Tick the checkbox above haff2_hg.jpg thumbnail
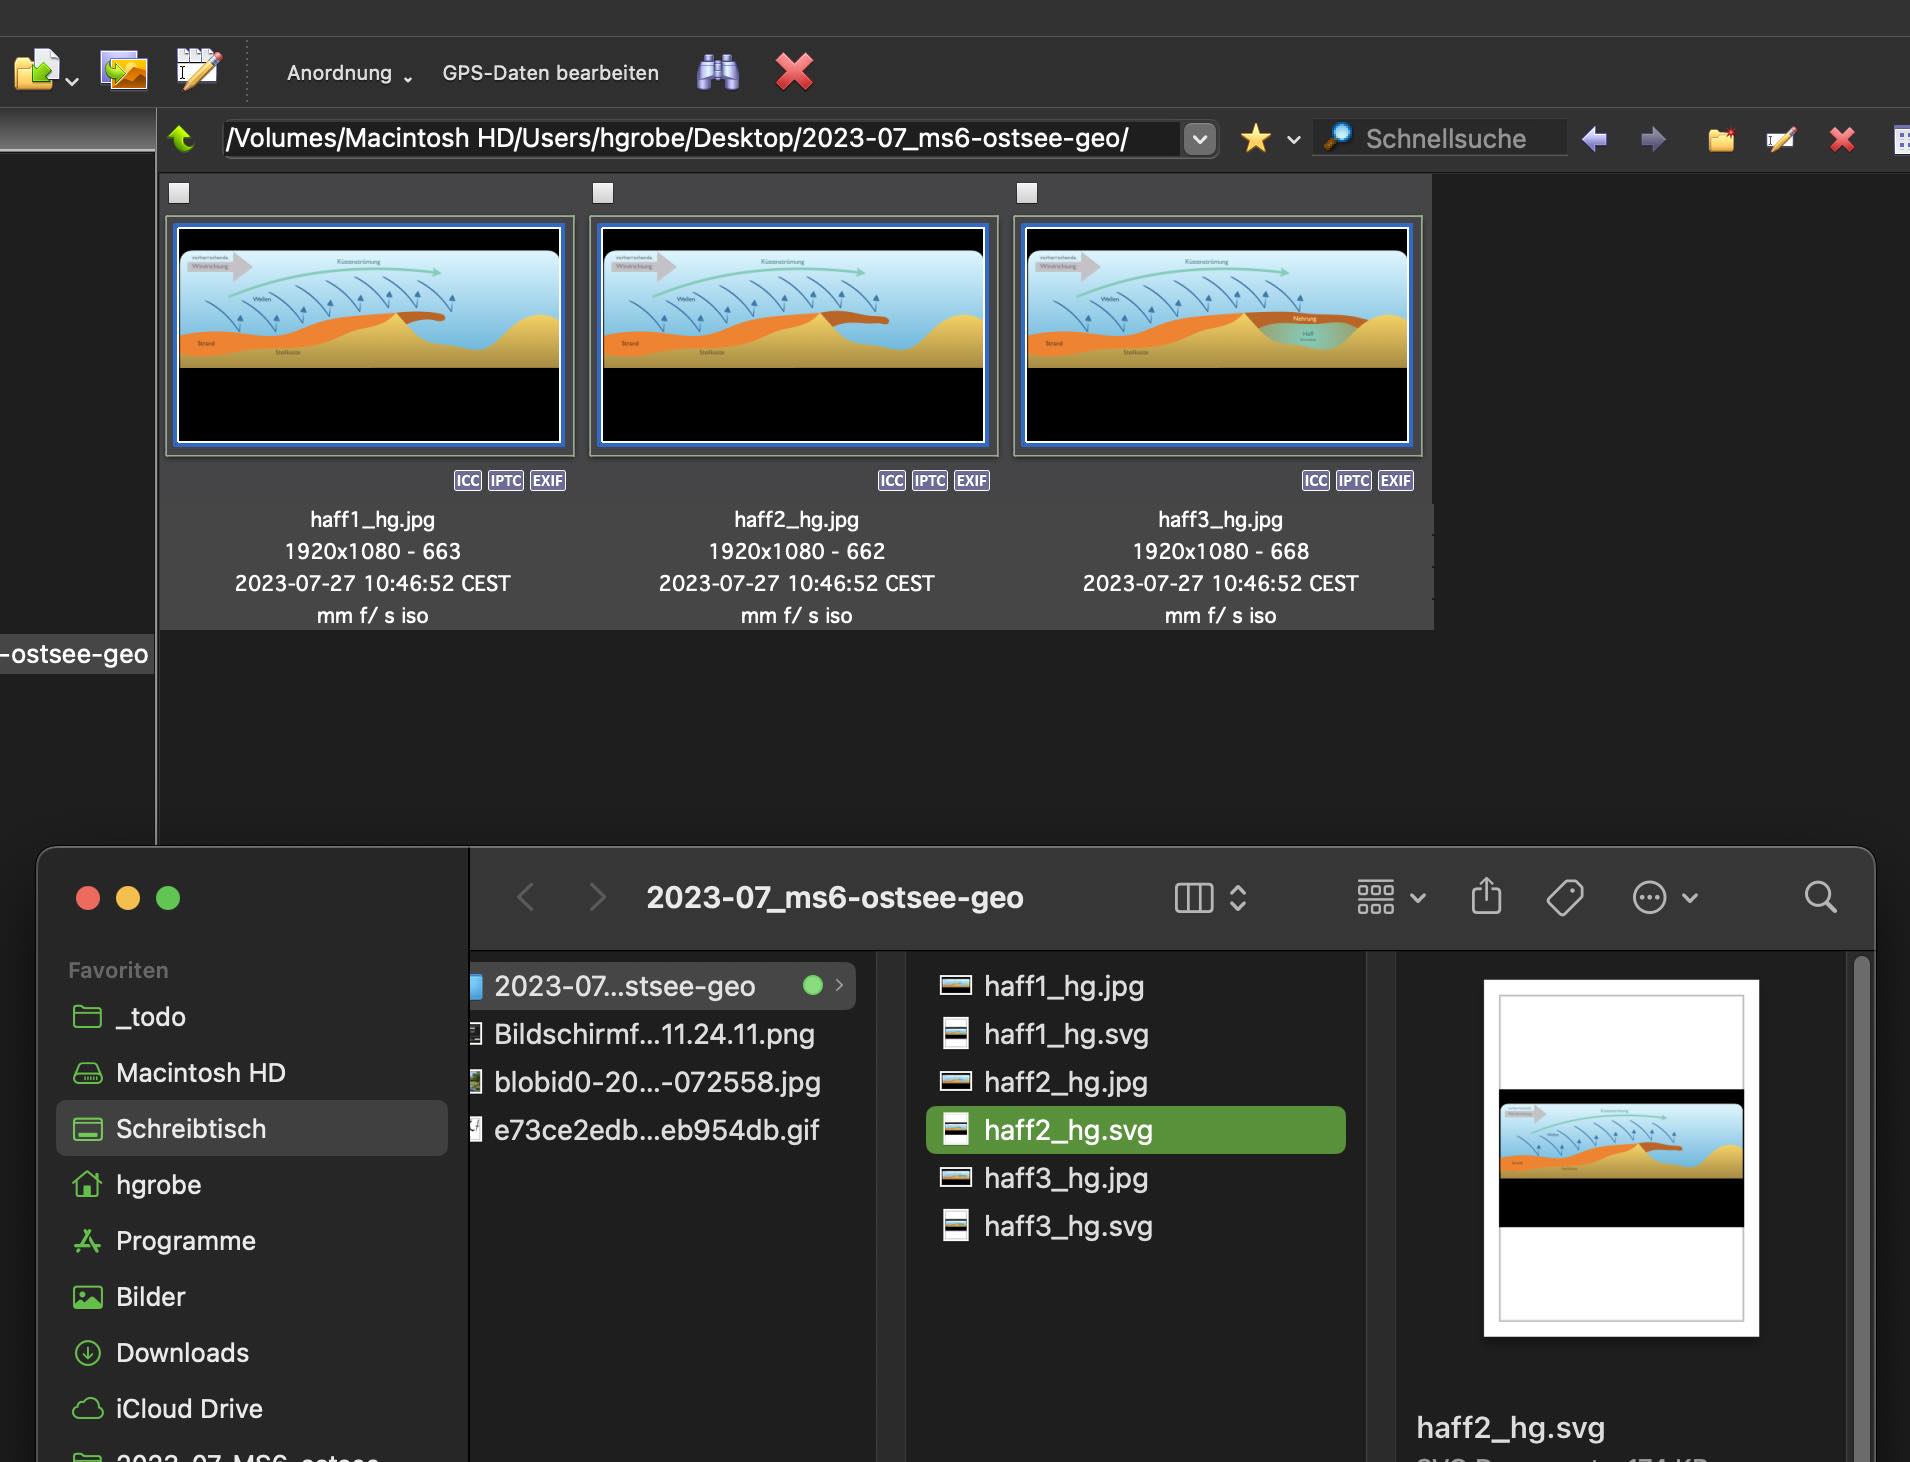The height and width of the screenshot is (1462, 1910). [x=603, y=193]
